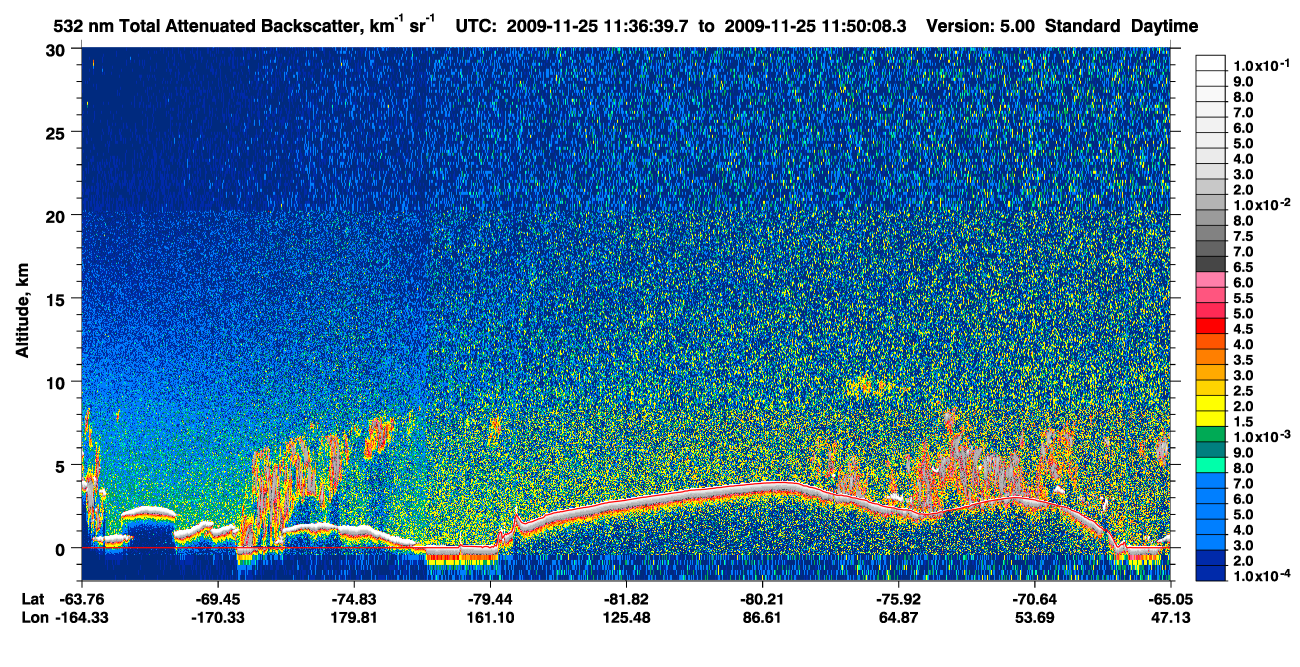Image resolution: width=1300 pixels, height=667 pixels.
Task: Click latitude value '-63.76'
Action: point(82,599)
